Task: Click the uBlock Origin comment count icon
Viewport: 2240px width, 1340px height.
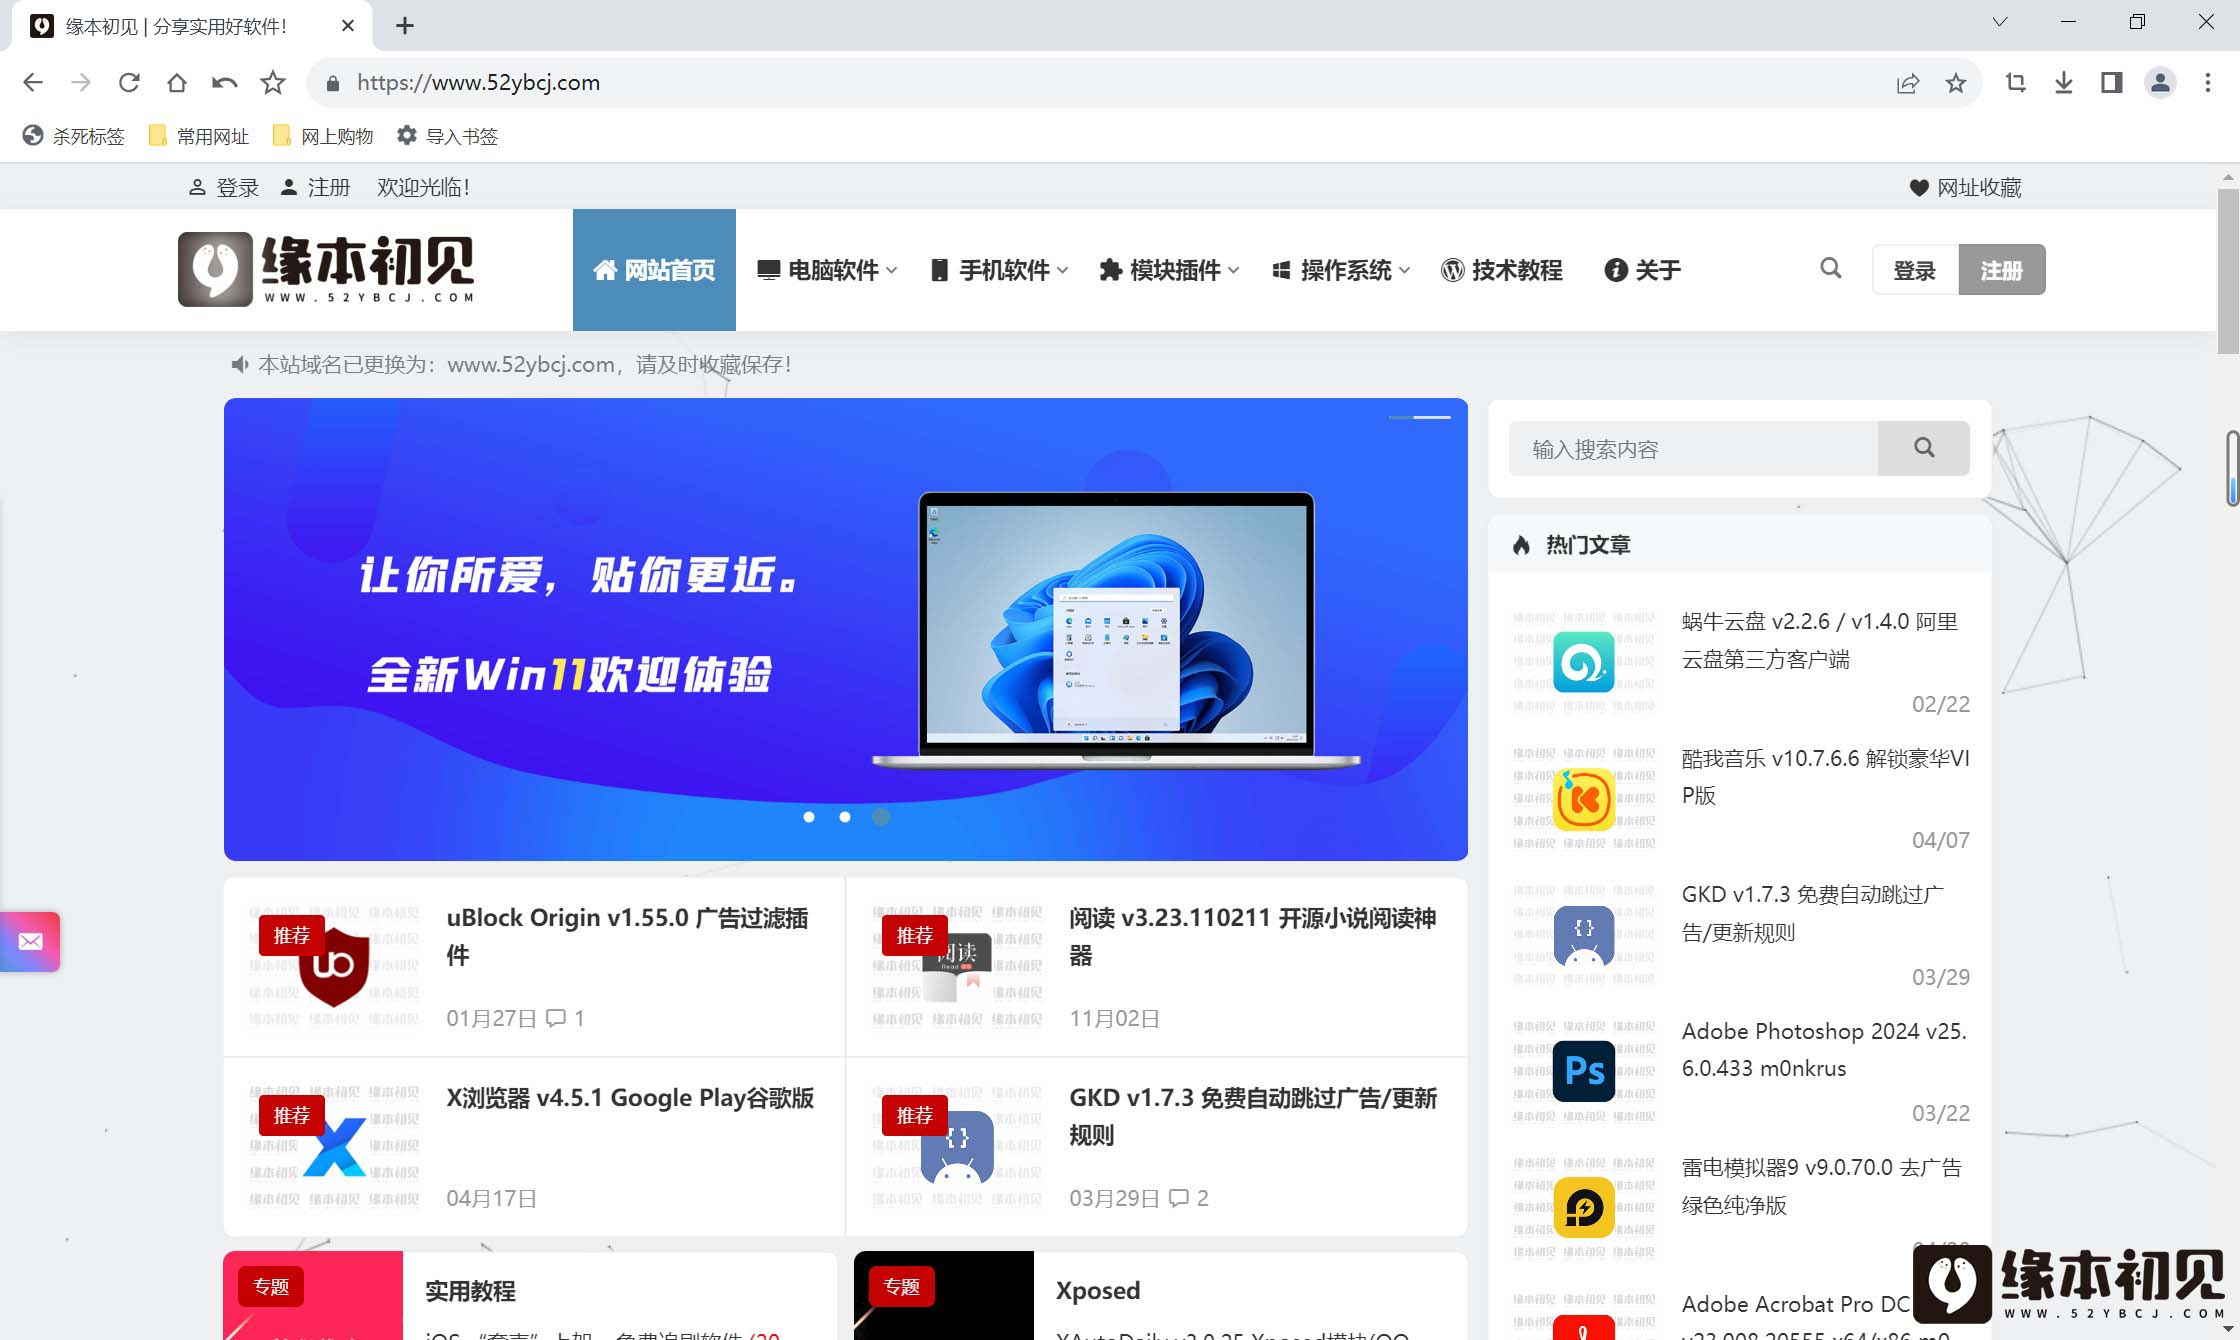Action: click(x=556, y=1018)
